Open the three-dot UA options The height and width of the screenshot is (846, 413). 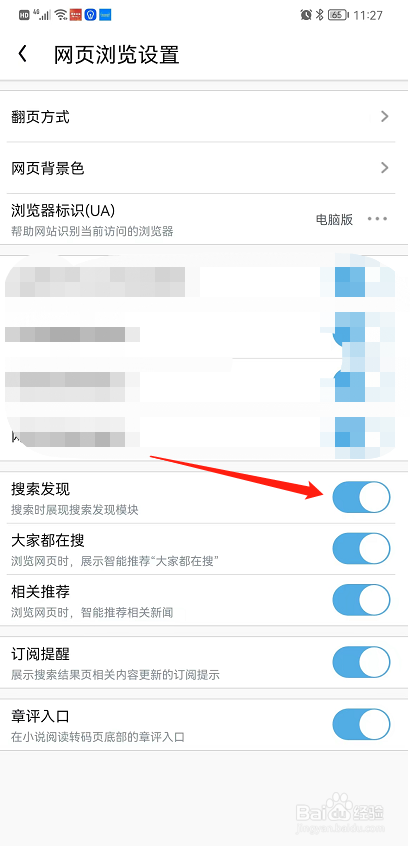point(377,219)
